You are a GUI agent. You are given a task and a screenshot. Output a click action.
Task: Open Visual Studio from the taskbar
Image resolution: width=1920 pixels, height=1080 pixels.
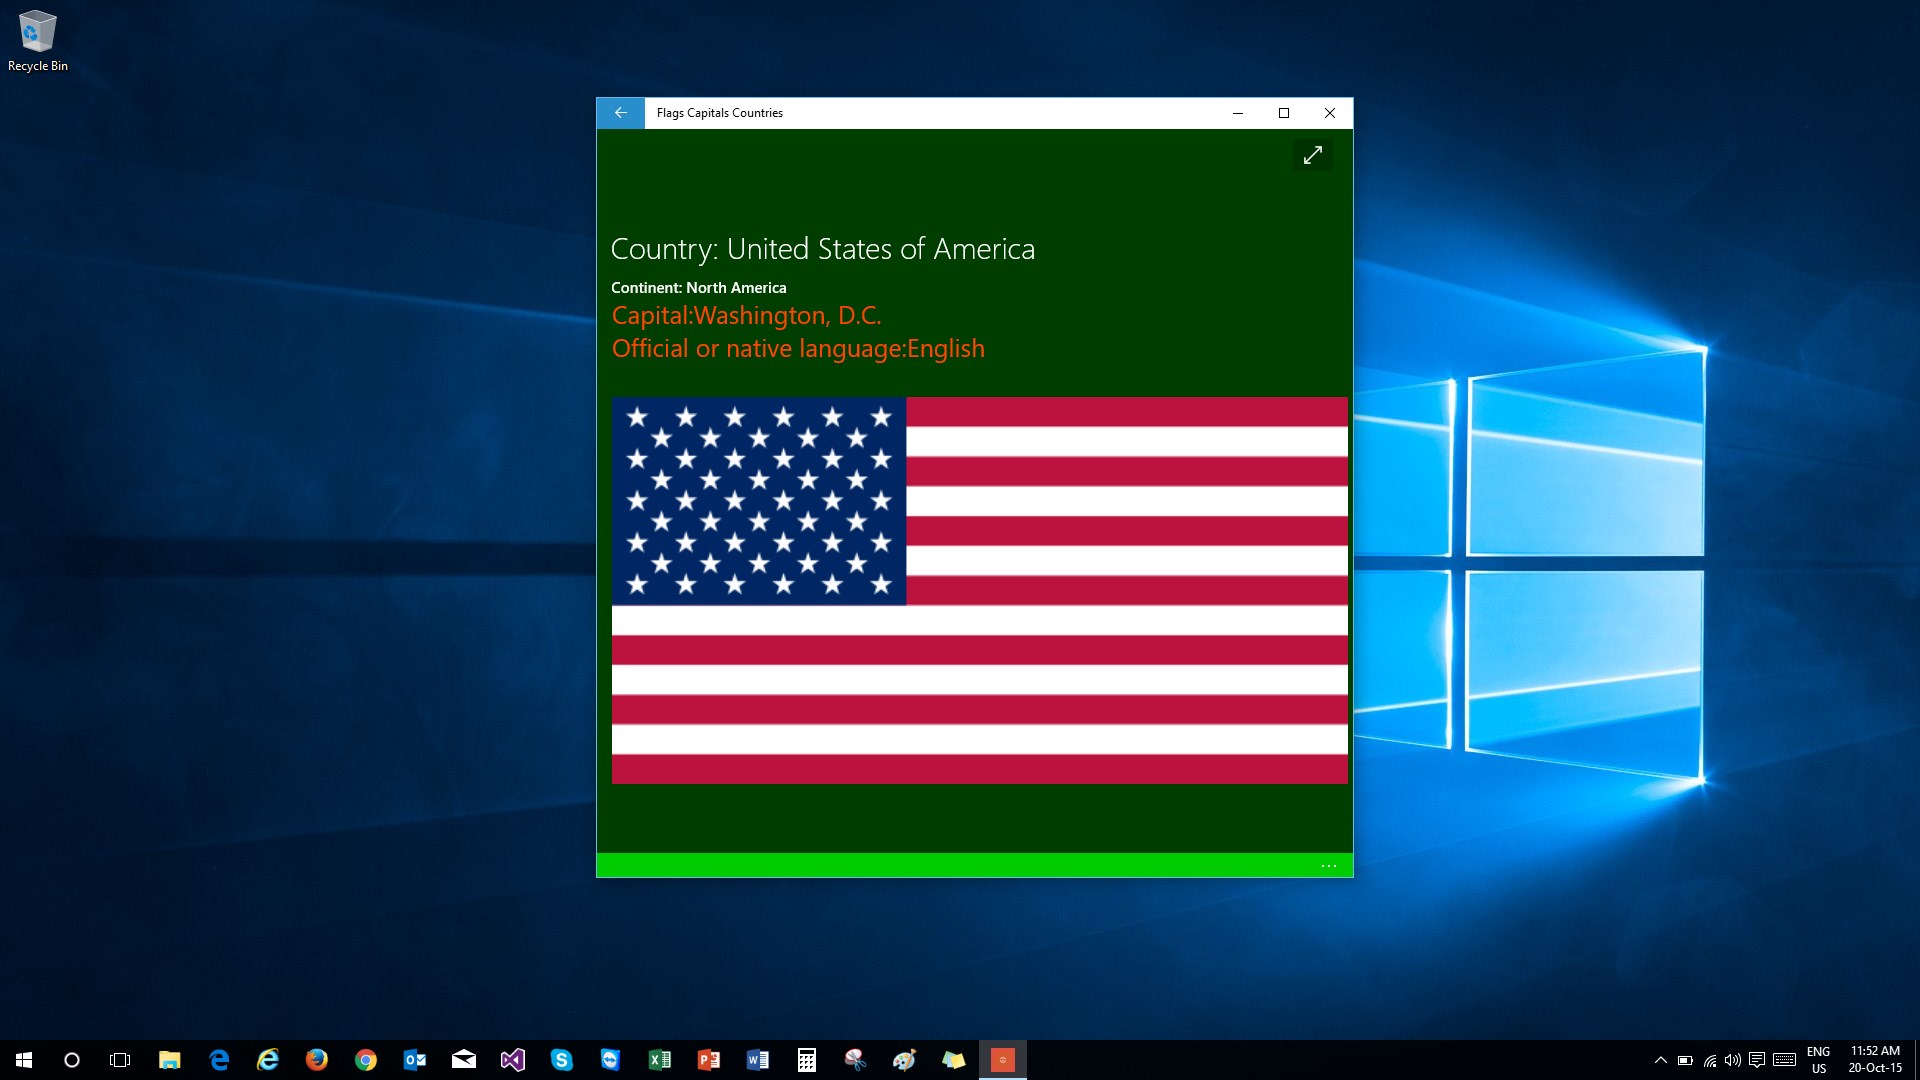[x=513, y=1060]
